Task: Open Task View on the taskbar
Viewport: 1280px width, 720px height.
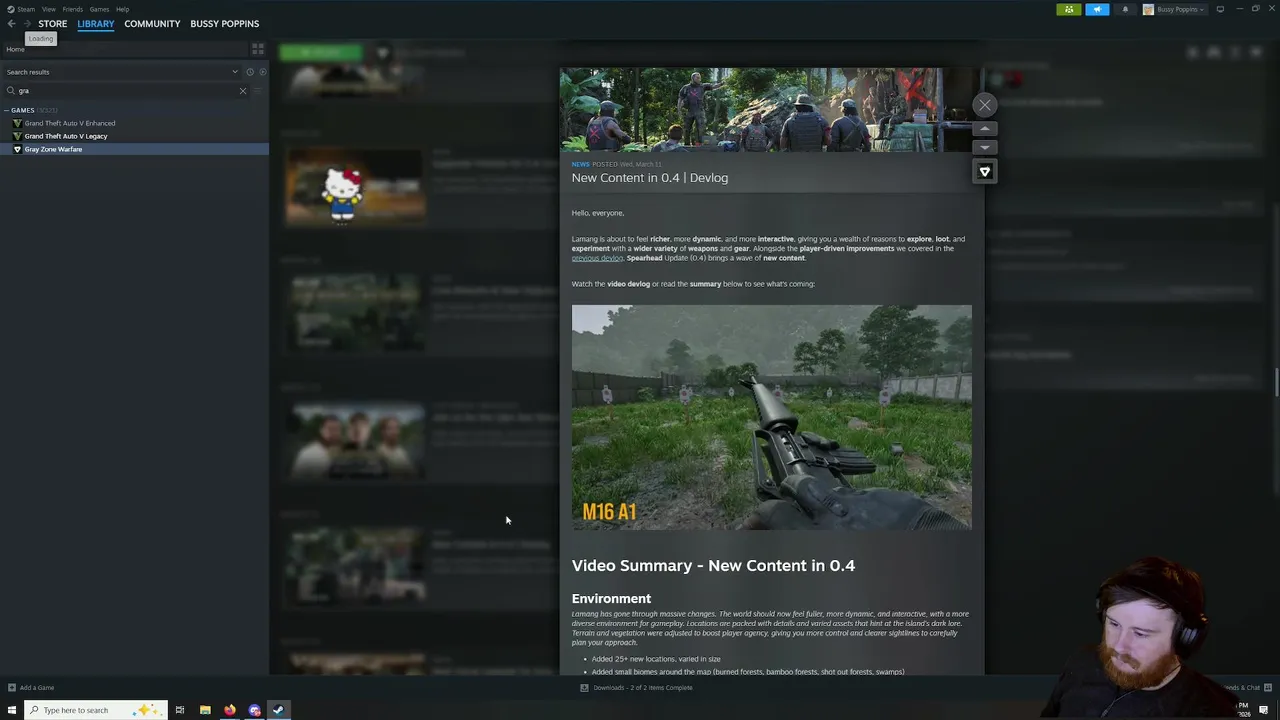Action: (x=180, y=710)
